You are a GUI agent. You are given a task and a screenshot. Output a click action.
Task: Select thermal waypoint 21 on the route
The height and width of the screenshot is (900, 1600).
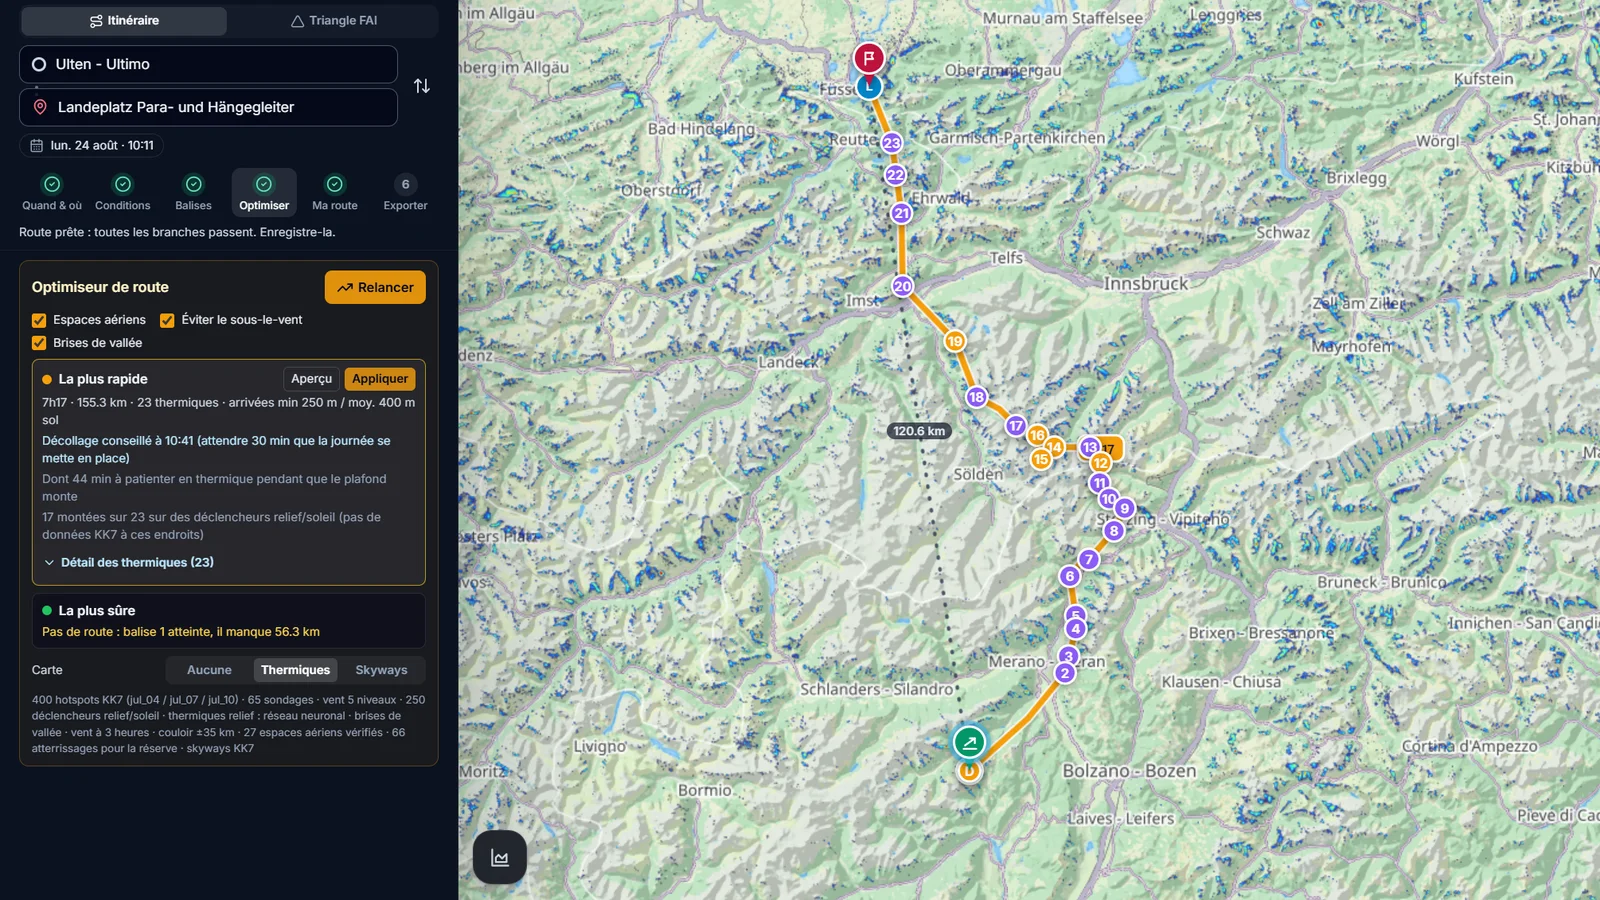[x=902, y=213]
